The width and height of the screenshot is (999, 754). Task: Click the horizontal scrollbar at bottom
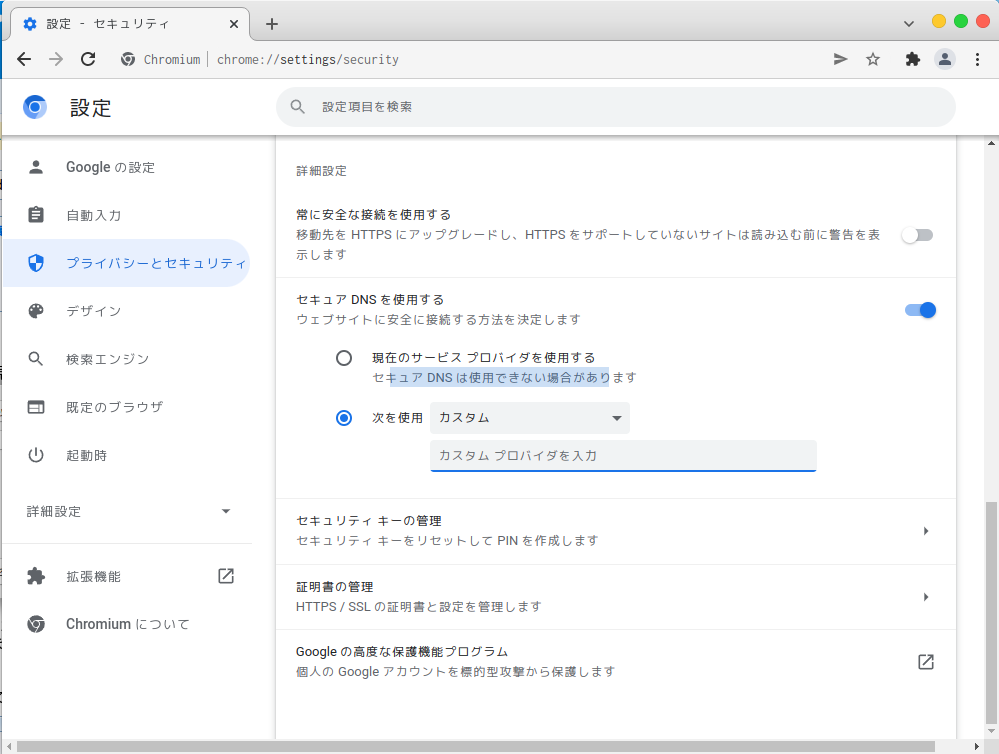[475, 746]
